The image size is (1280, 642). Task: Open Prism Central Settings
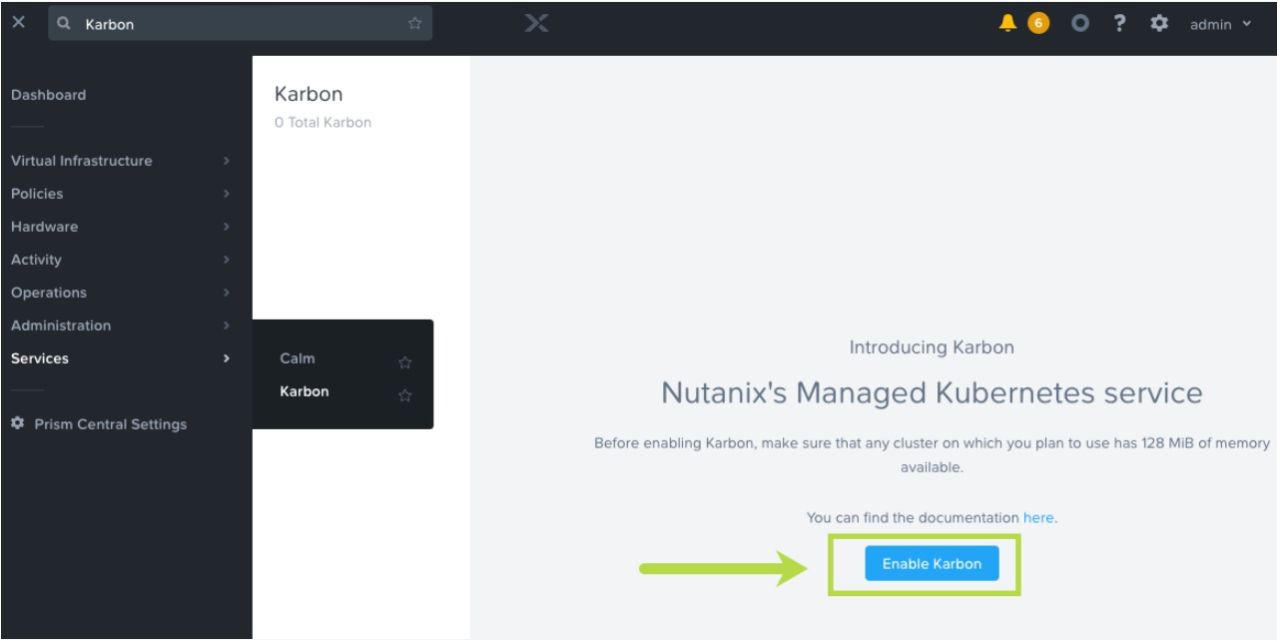(111, 424)
